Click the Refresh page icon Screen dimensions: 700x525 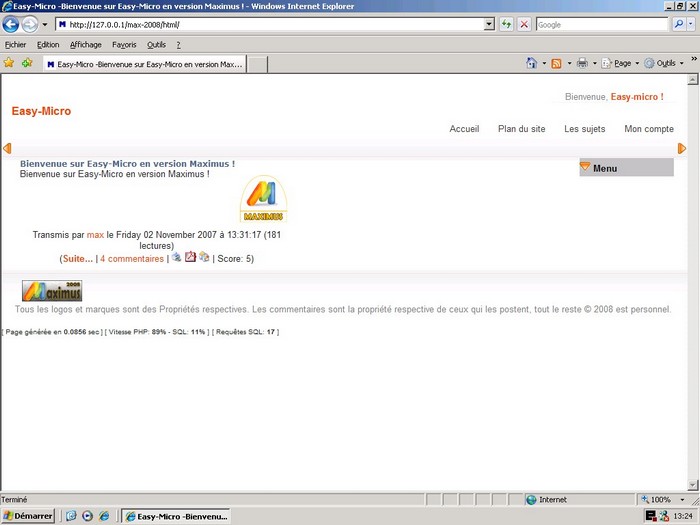click(x=506, y=25)
